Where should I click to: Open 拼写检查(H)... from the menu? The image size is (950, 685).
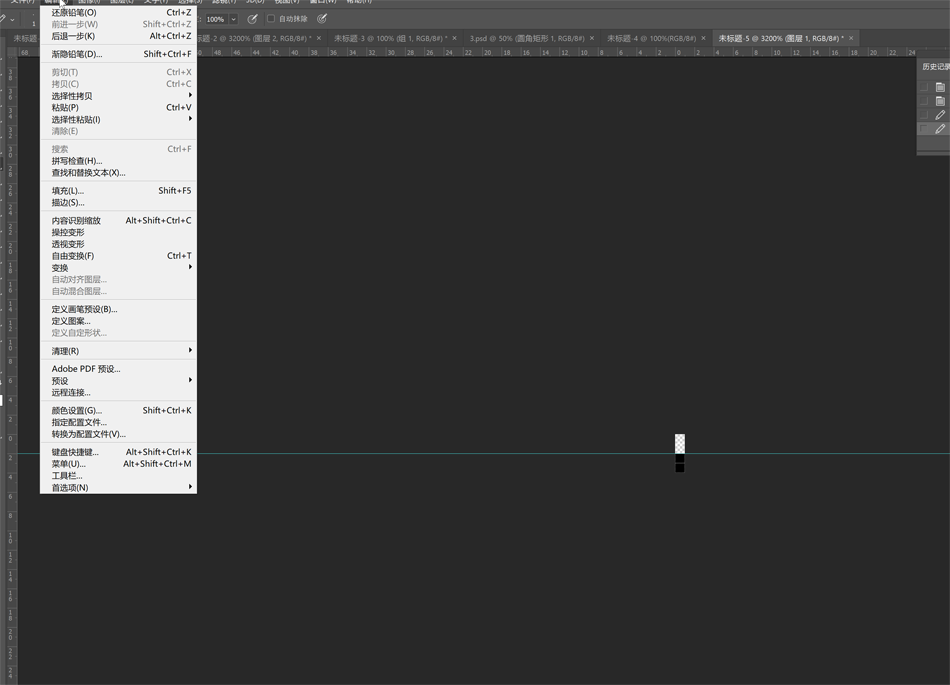[x=118, y=160]
